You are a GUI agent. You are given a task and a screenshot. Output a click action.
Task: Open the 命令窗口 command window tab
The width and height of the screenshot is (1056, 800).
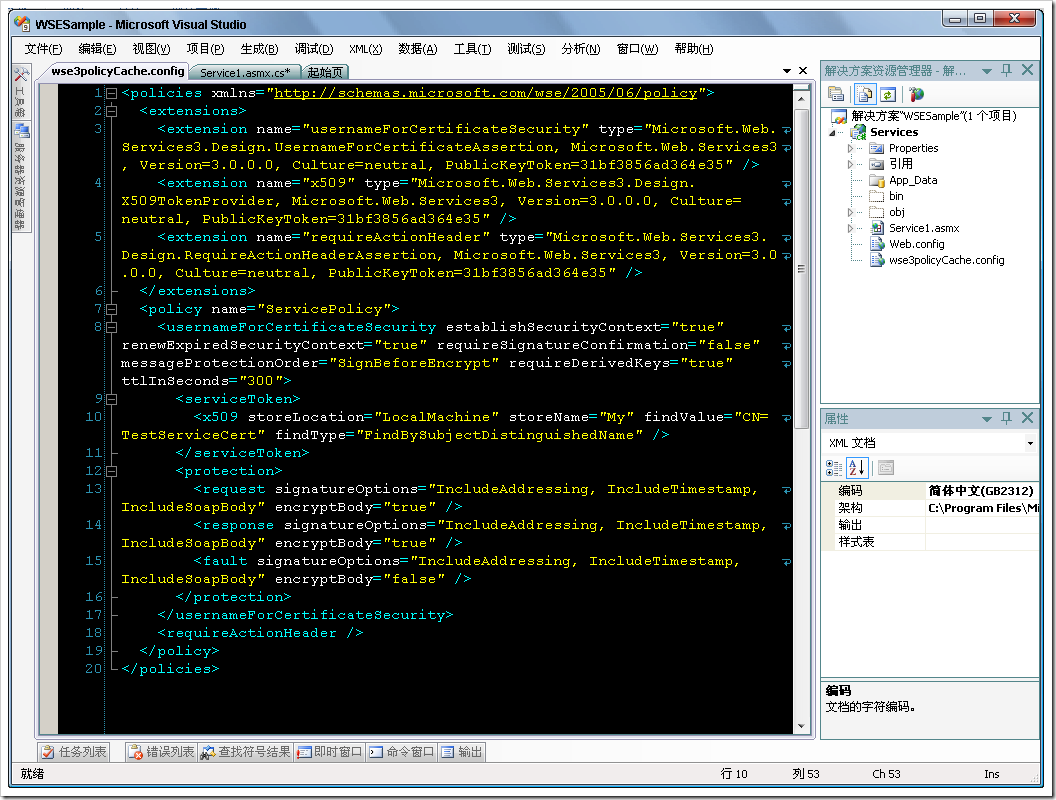point(402,752)
